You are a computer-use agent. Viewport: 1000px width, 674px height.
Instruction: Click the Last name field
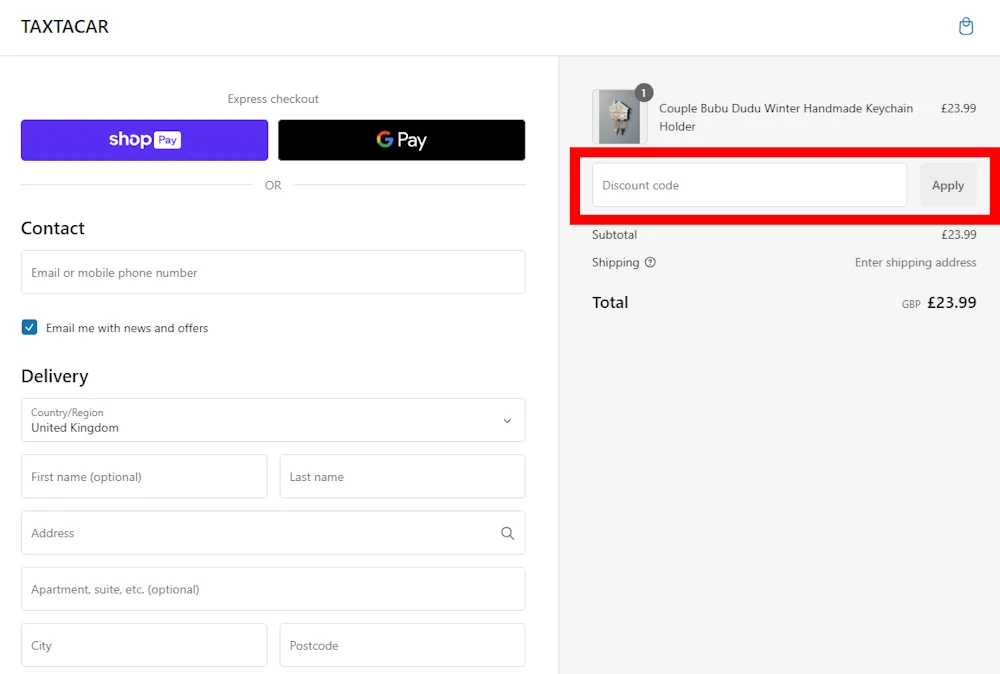402,476
